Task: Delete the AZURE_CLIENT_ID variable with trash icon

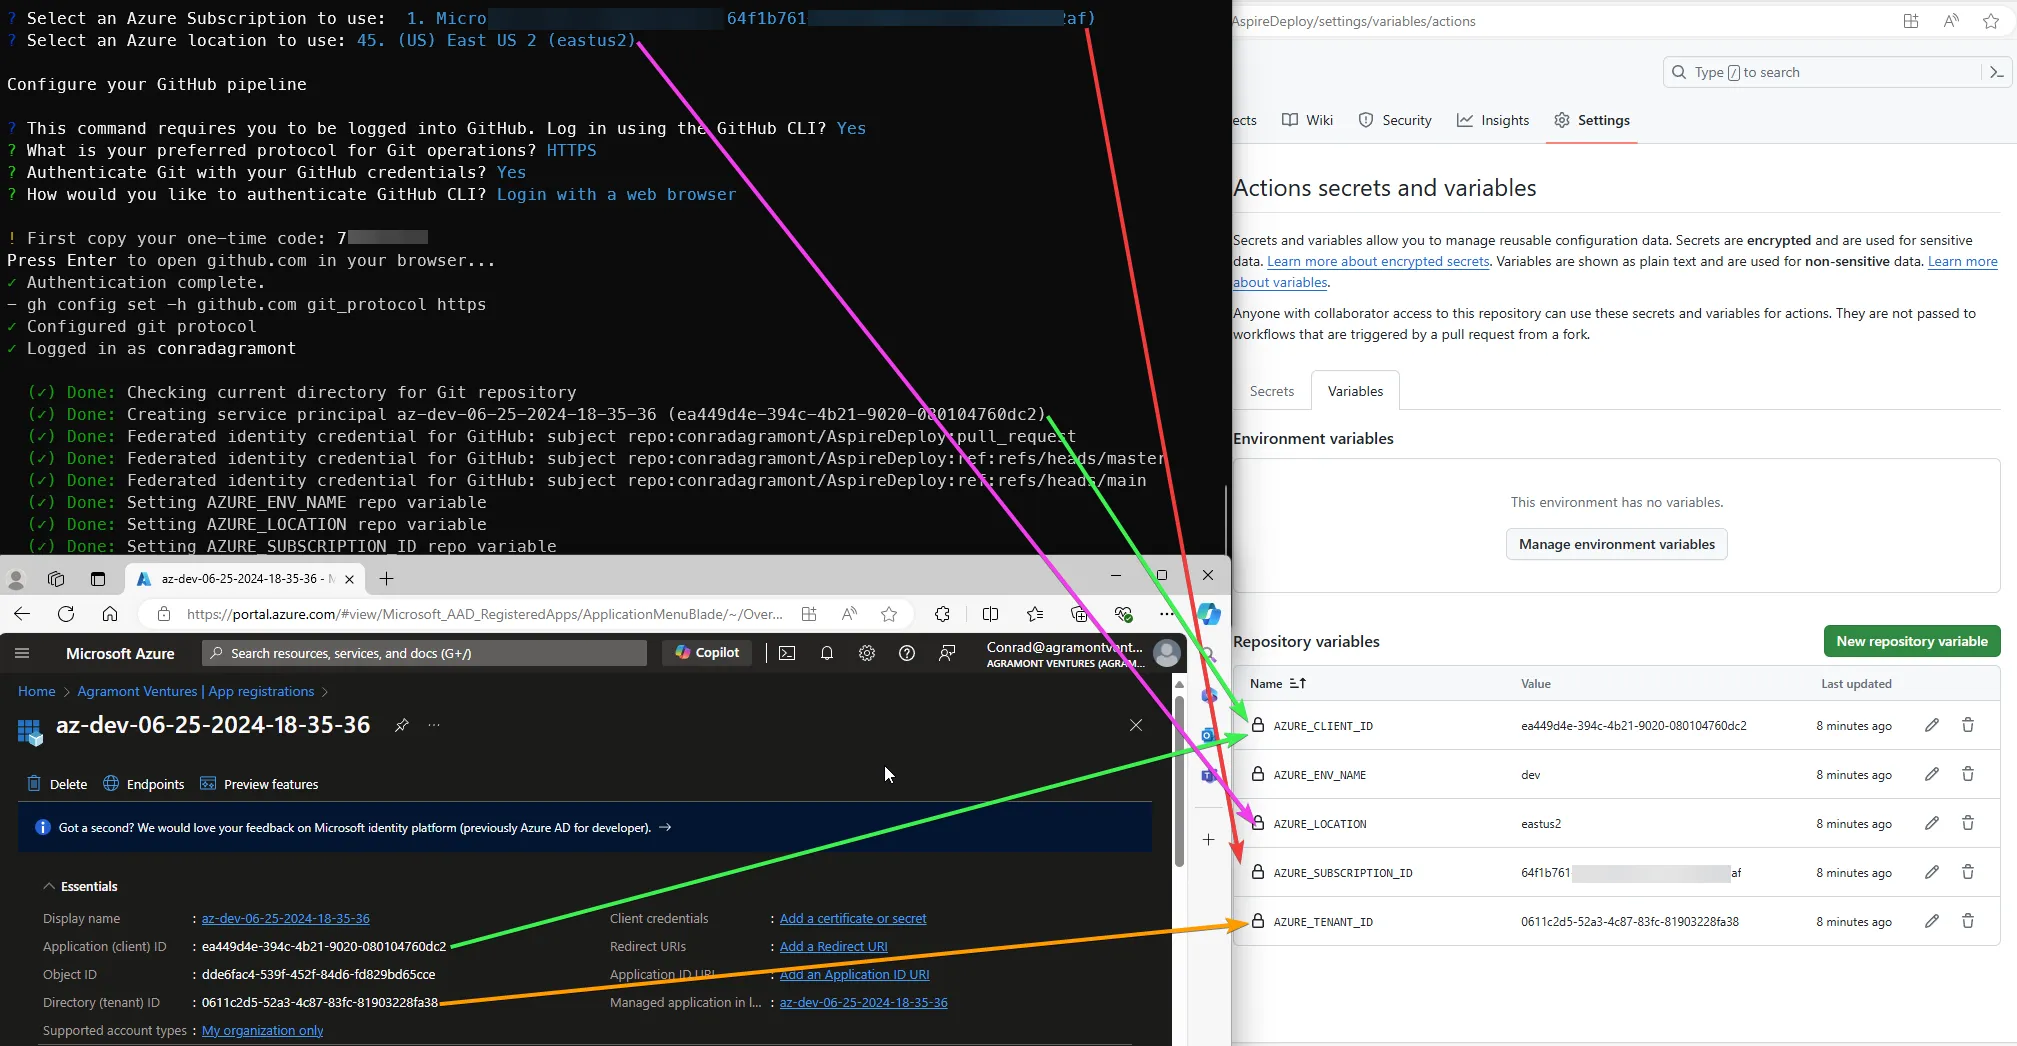Action: coord(1968,725)
